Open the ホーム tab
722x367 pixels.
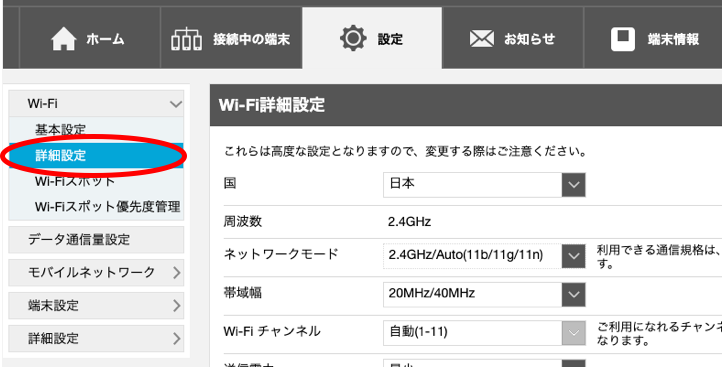pyautogui.click(x=90, y=38)
